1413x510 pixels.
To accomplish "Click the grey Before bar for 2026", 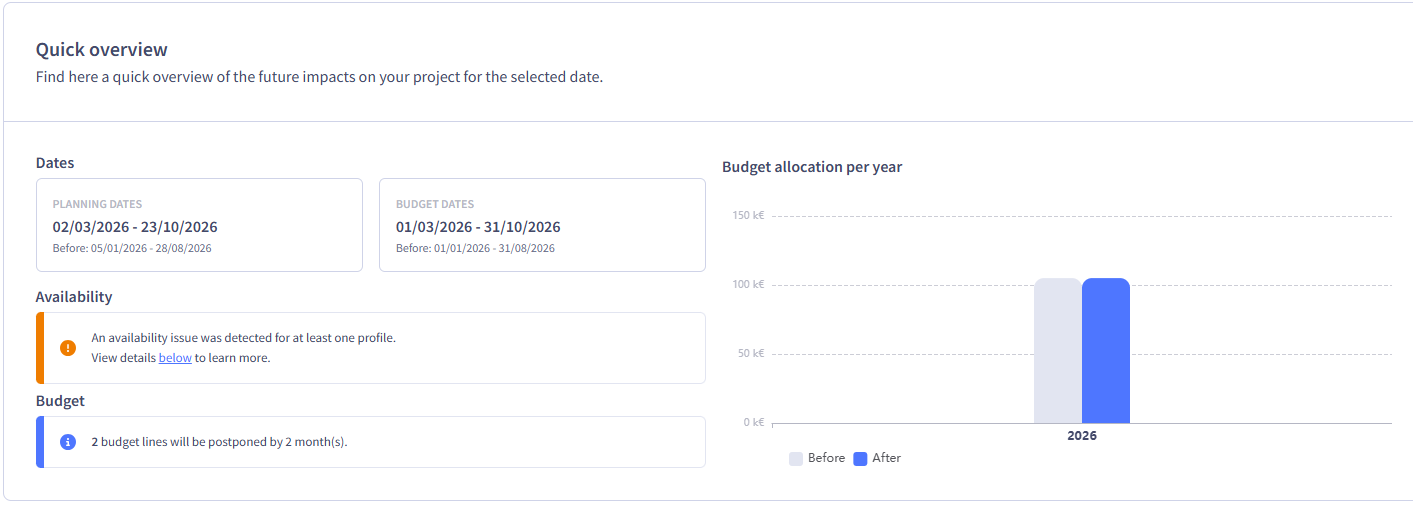I will 1057,350.
